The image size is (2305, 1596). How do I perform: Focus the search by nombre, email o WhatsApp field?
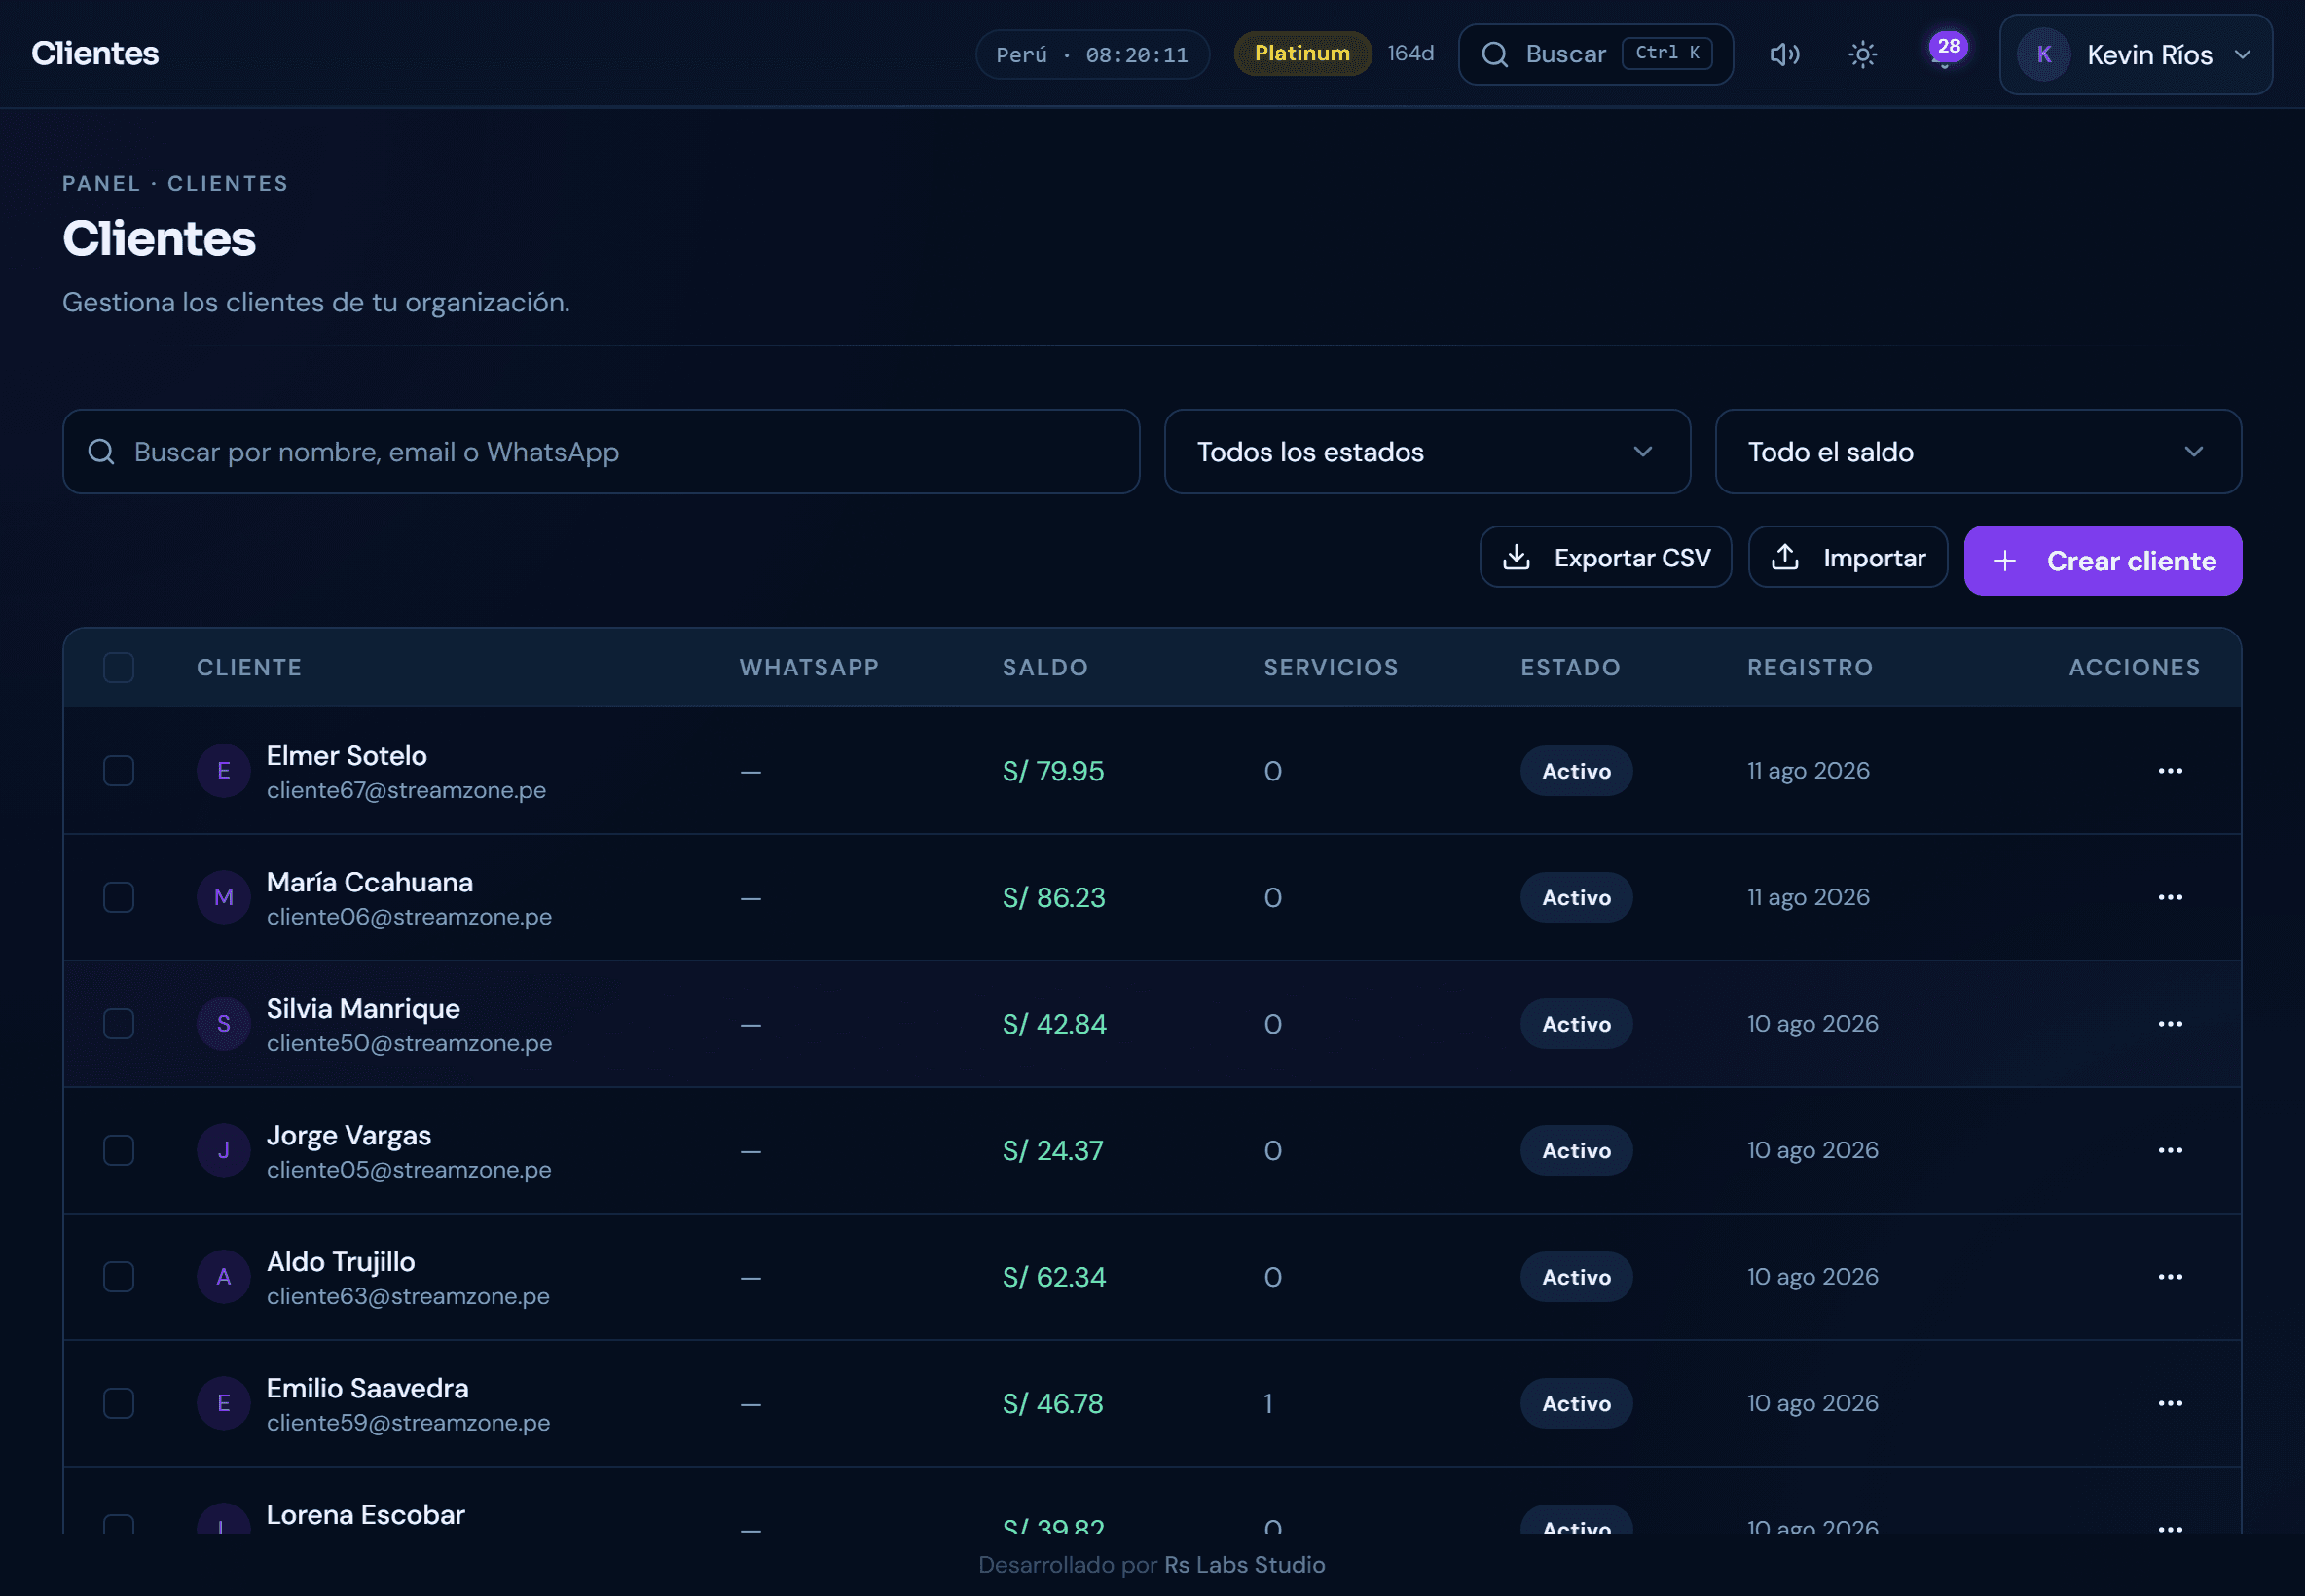point(601,452)
